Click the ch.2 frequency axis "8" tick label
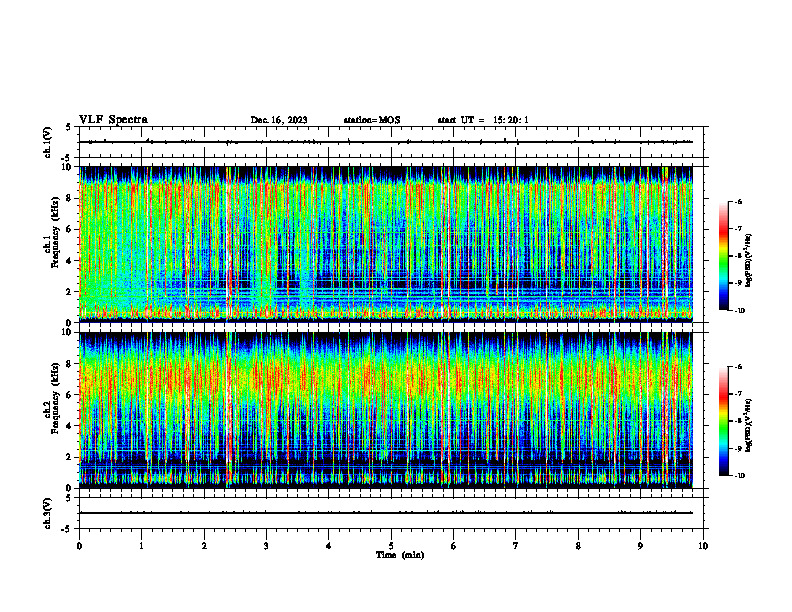The image size is (792, 612). [x=69, y=364]
